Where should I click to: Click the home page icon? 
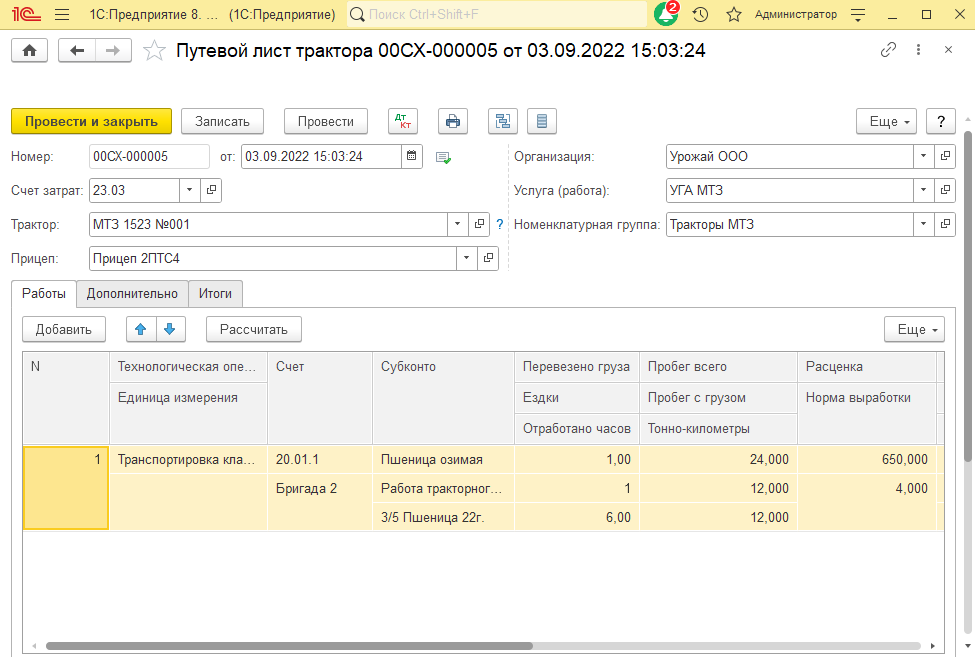29,51
